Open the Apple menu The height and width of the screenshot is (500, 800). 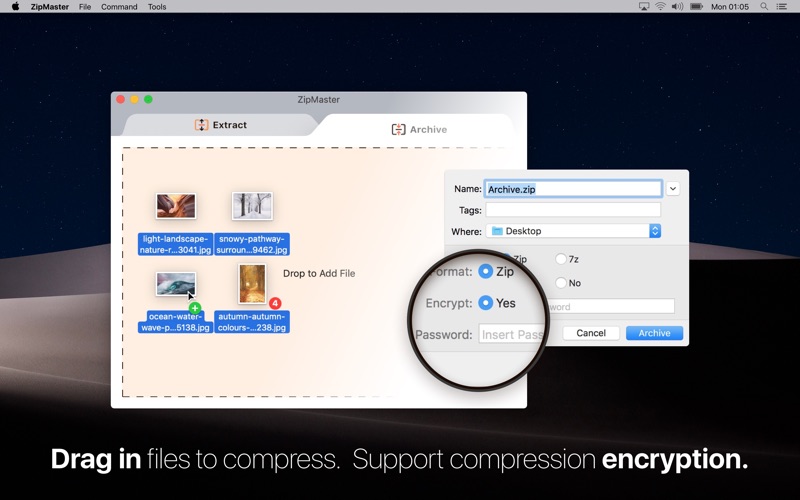click(x=15, y=7)
